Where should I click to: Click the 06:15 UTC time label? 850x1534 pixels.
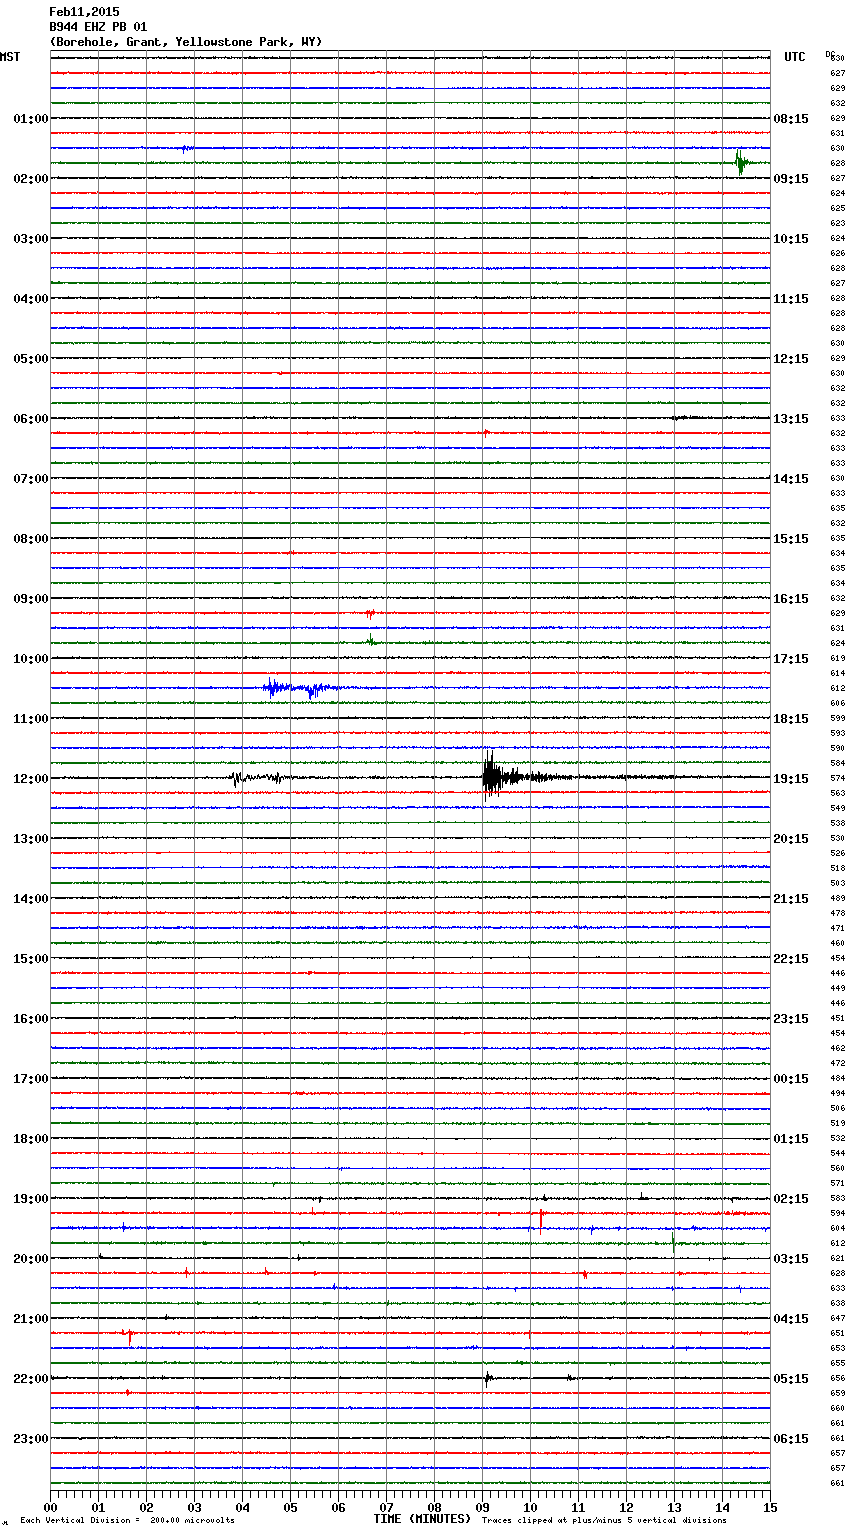point(791,1439)
